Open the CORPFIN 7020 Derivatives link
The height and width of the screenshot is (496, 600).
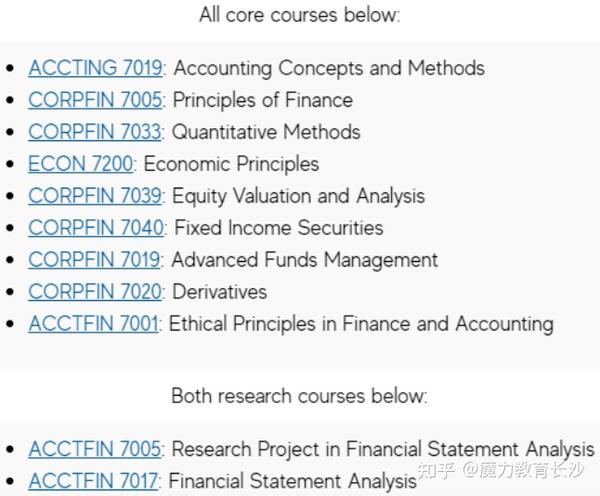click(x=95, y=292)
